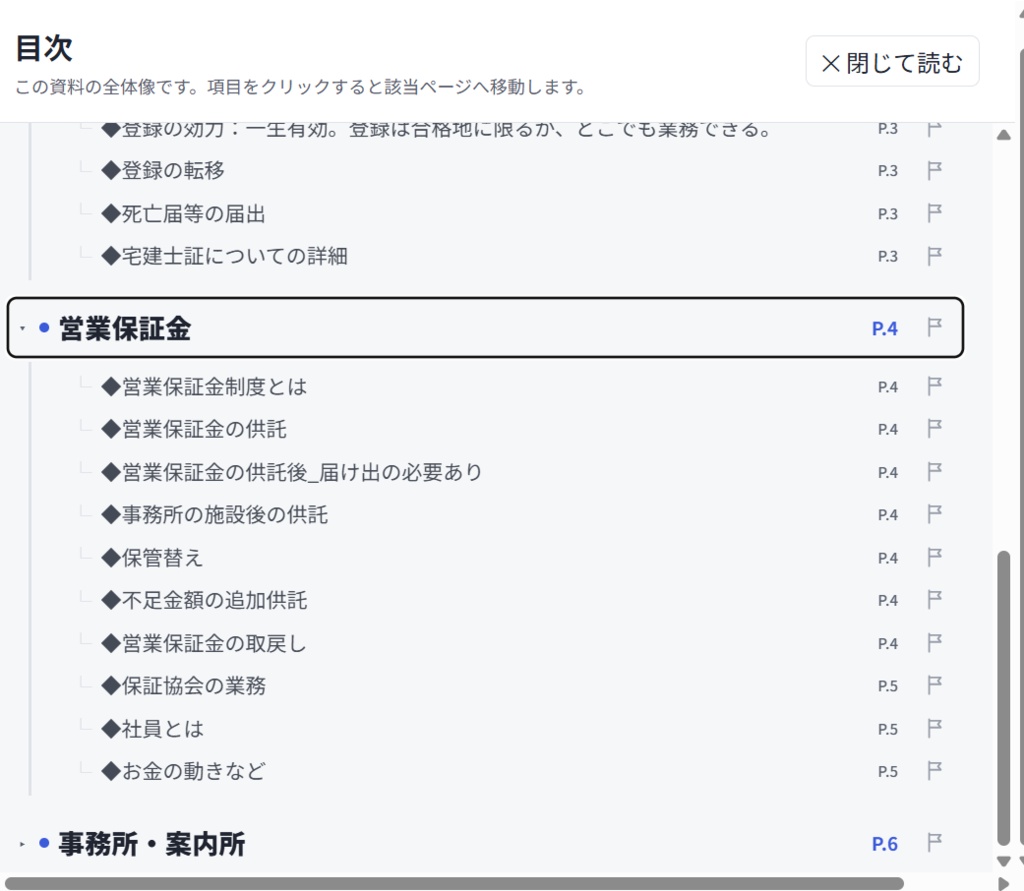Click the 閉じて読む close button
The image size is (1024, 891).
[892, 63]
